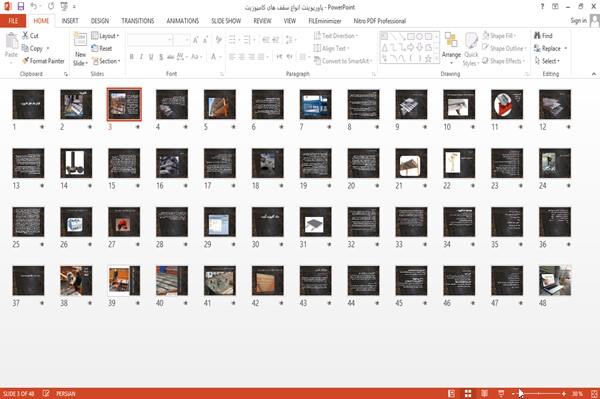Switch to the TRANSITIONS tab
The image size is (600, 399).
point(138,21)
